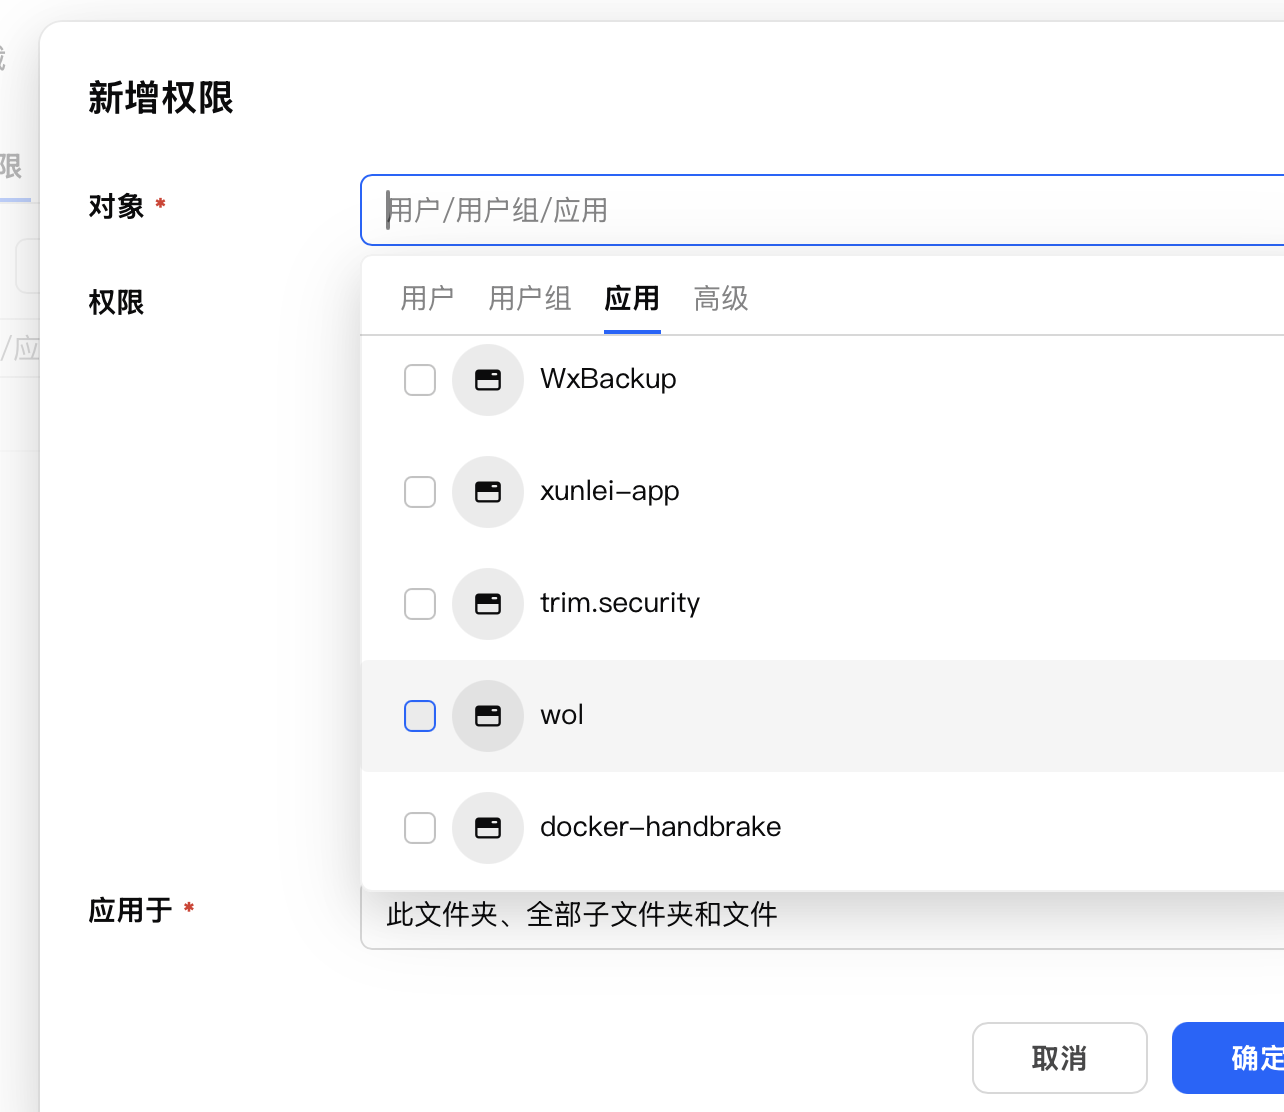Click the wol name text
The image size is (1284, 1112).
[562, 715]
